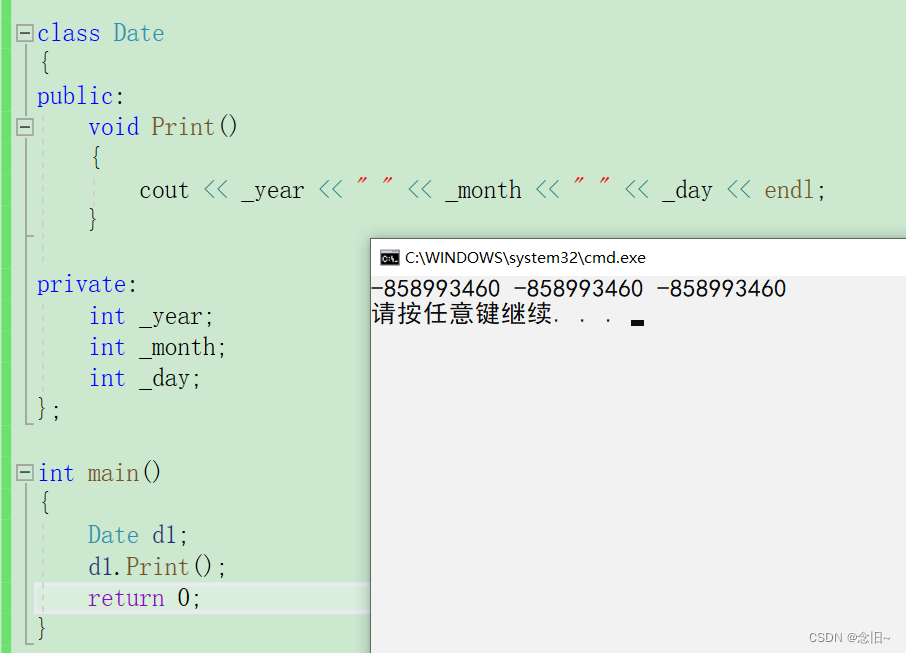Click the third -858993460 console value
The width and height of the screenshot is (906, 653).
[x=722, y=288]
